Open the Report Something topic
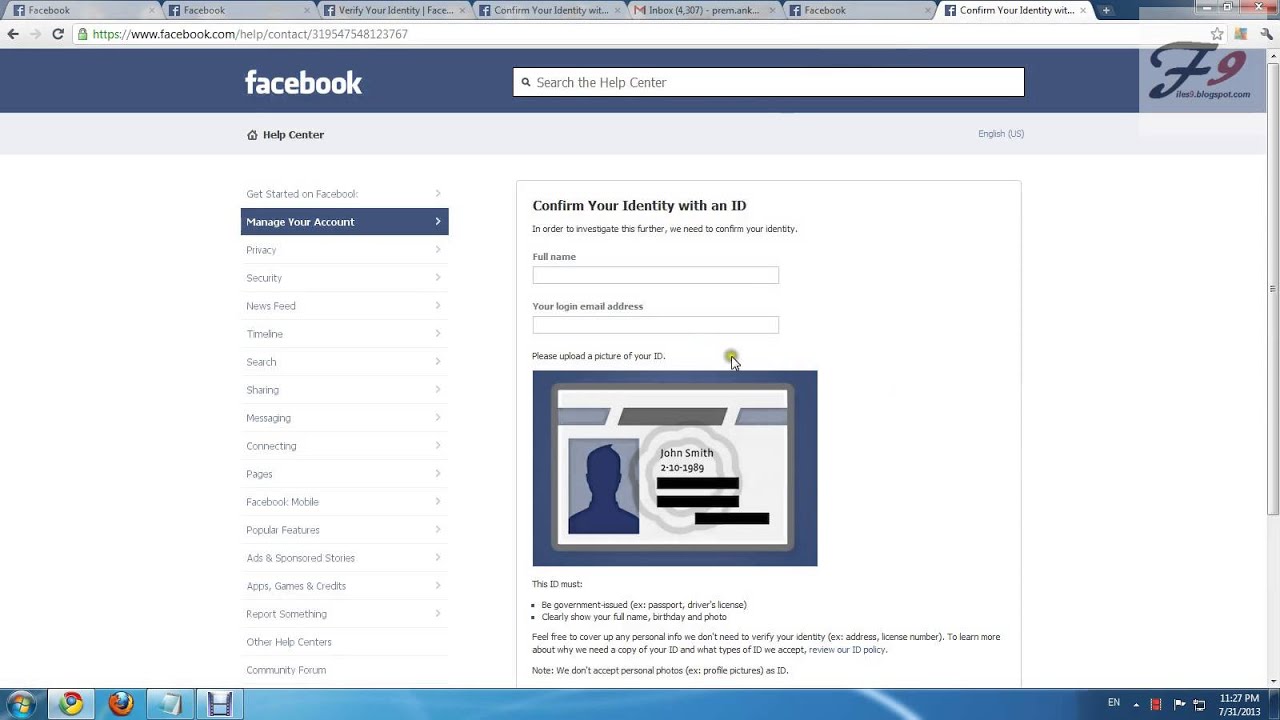Screen dimensions: 1280x720 point(344,614)
